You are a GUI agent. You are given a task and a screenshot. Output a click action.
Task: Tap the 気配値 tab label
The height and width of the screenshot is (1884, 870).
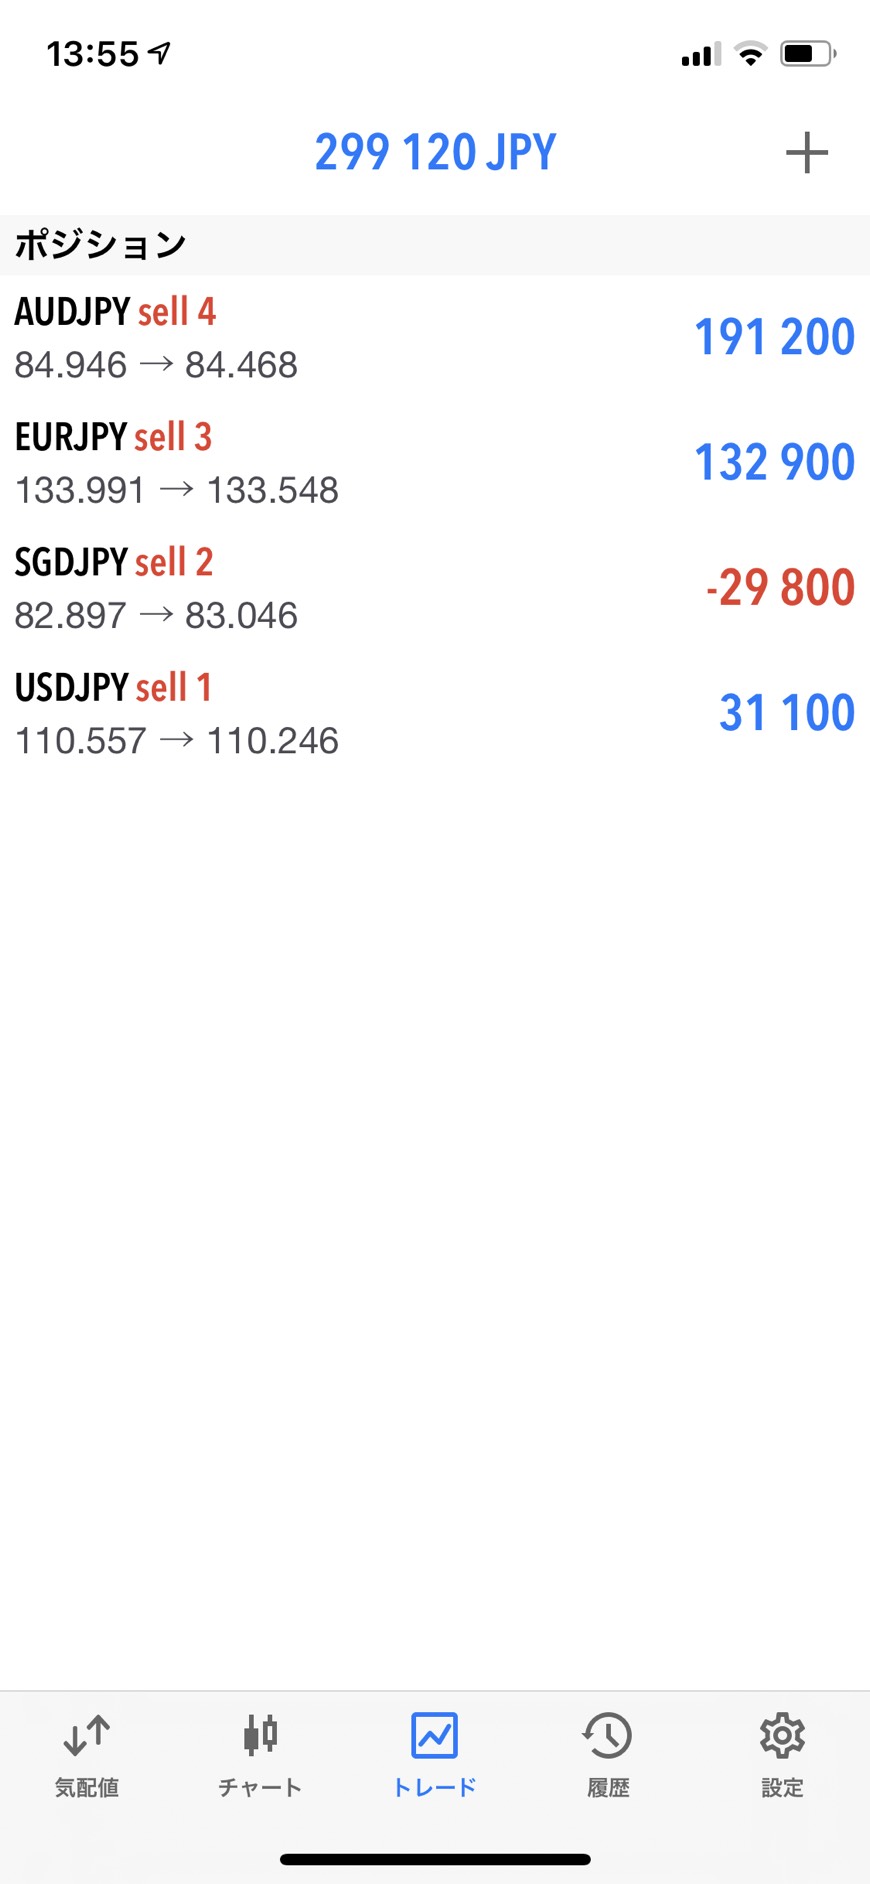(87, 1788)
